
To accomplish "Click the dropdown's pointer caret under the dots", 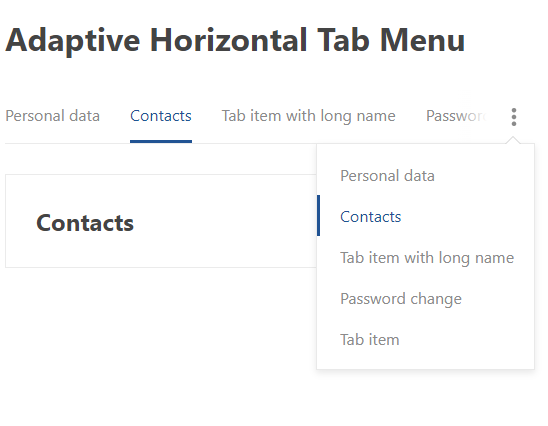I will pyautogui.click(x=513, y=140).
